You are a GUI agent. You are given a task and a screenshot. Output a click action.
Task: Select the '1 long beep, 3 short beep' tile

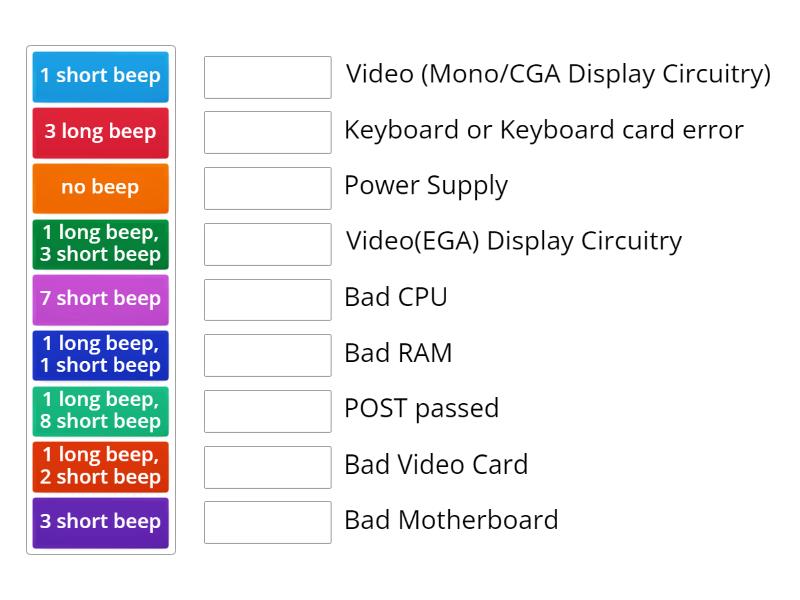click(99, 243)
